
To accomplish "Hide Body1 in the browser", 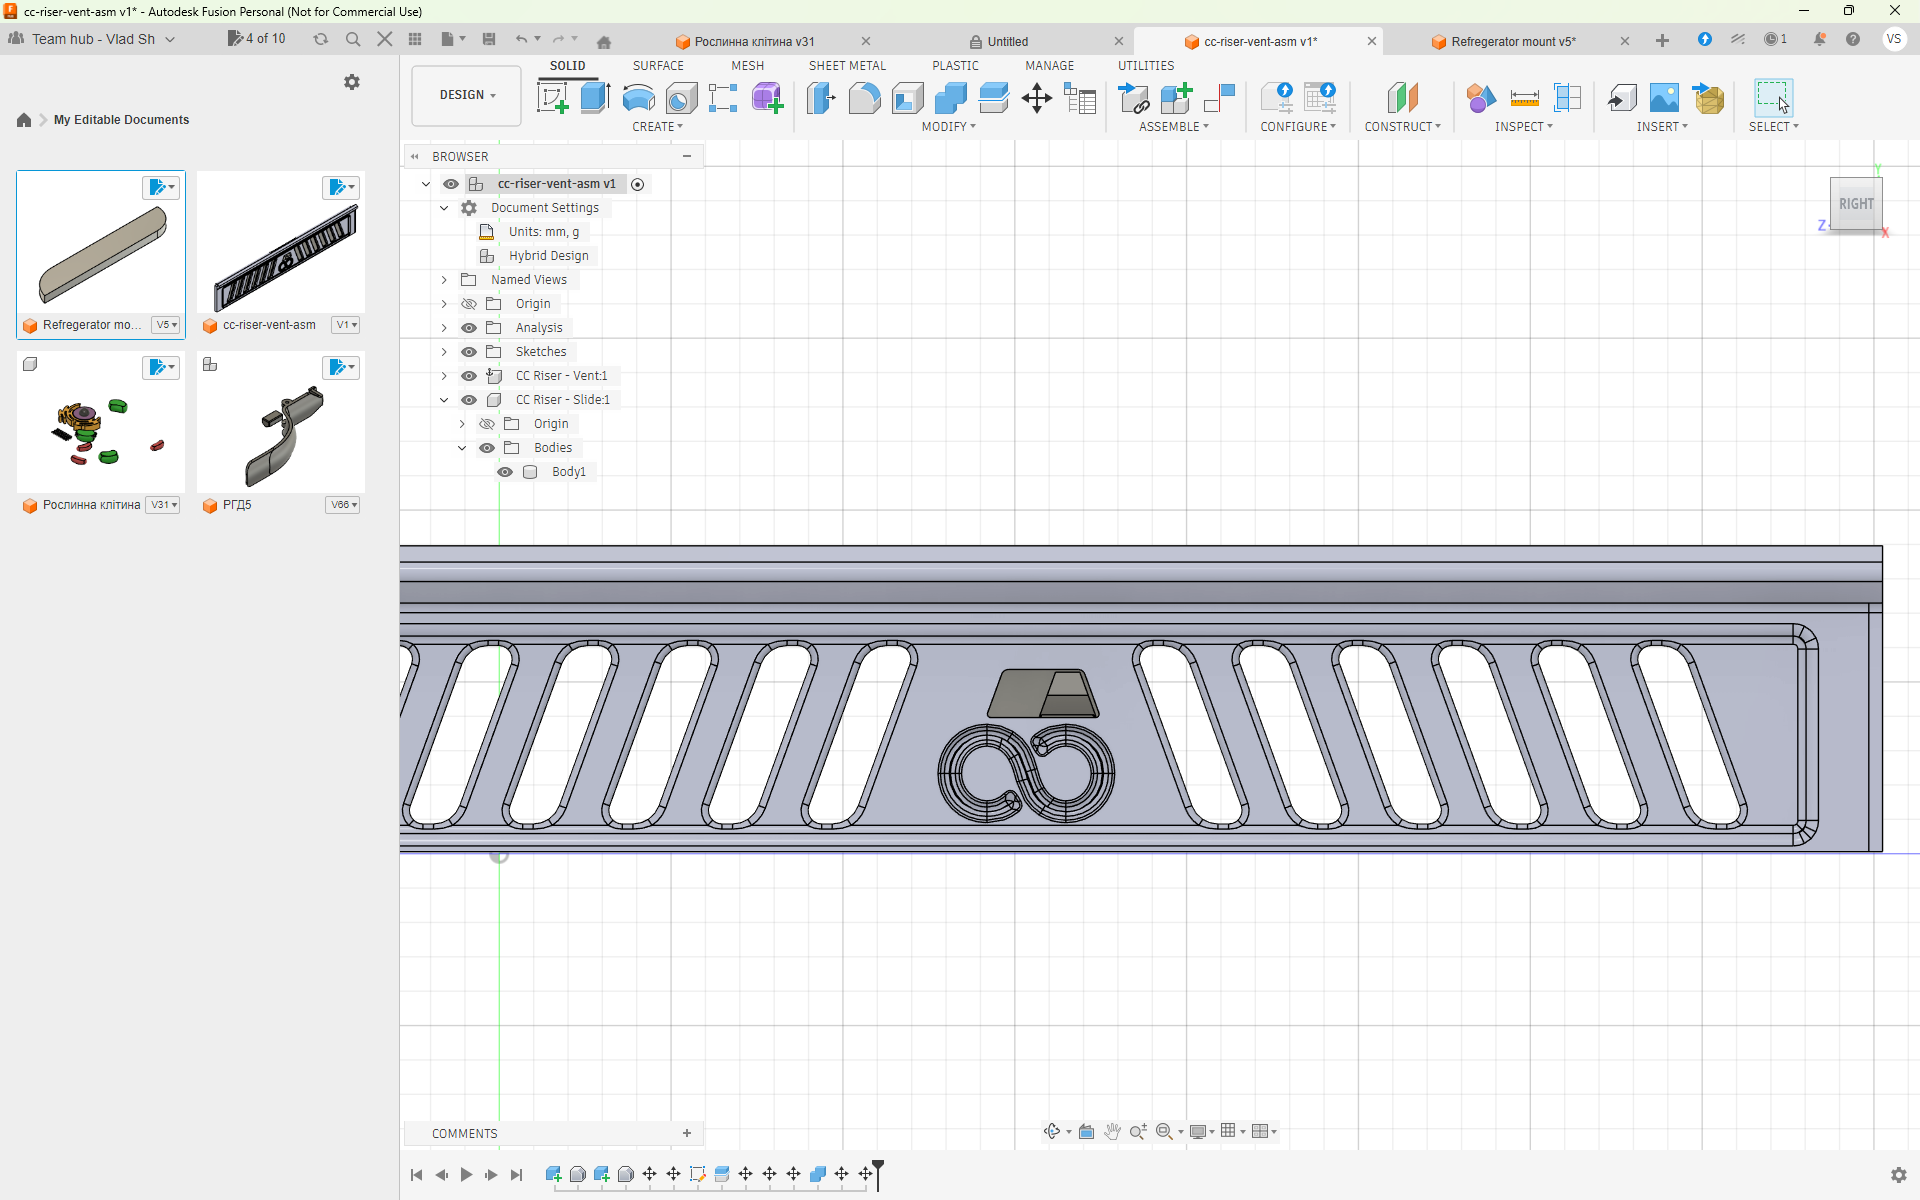I will 505,472.
